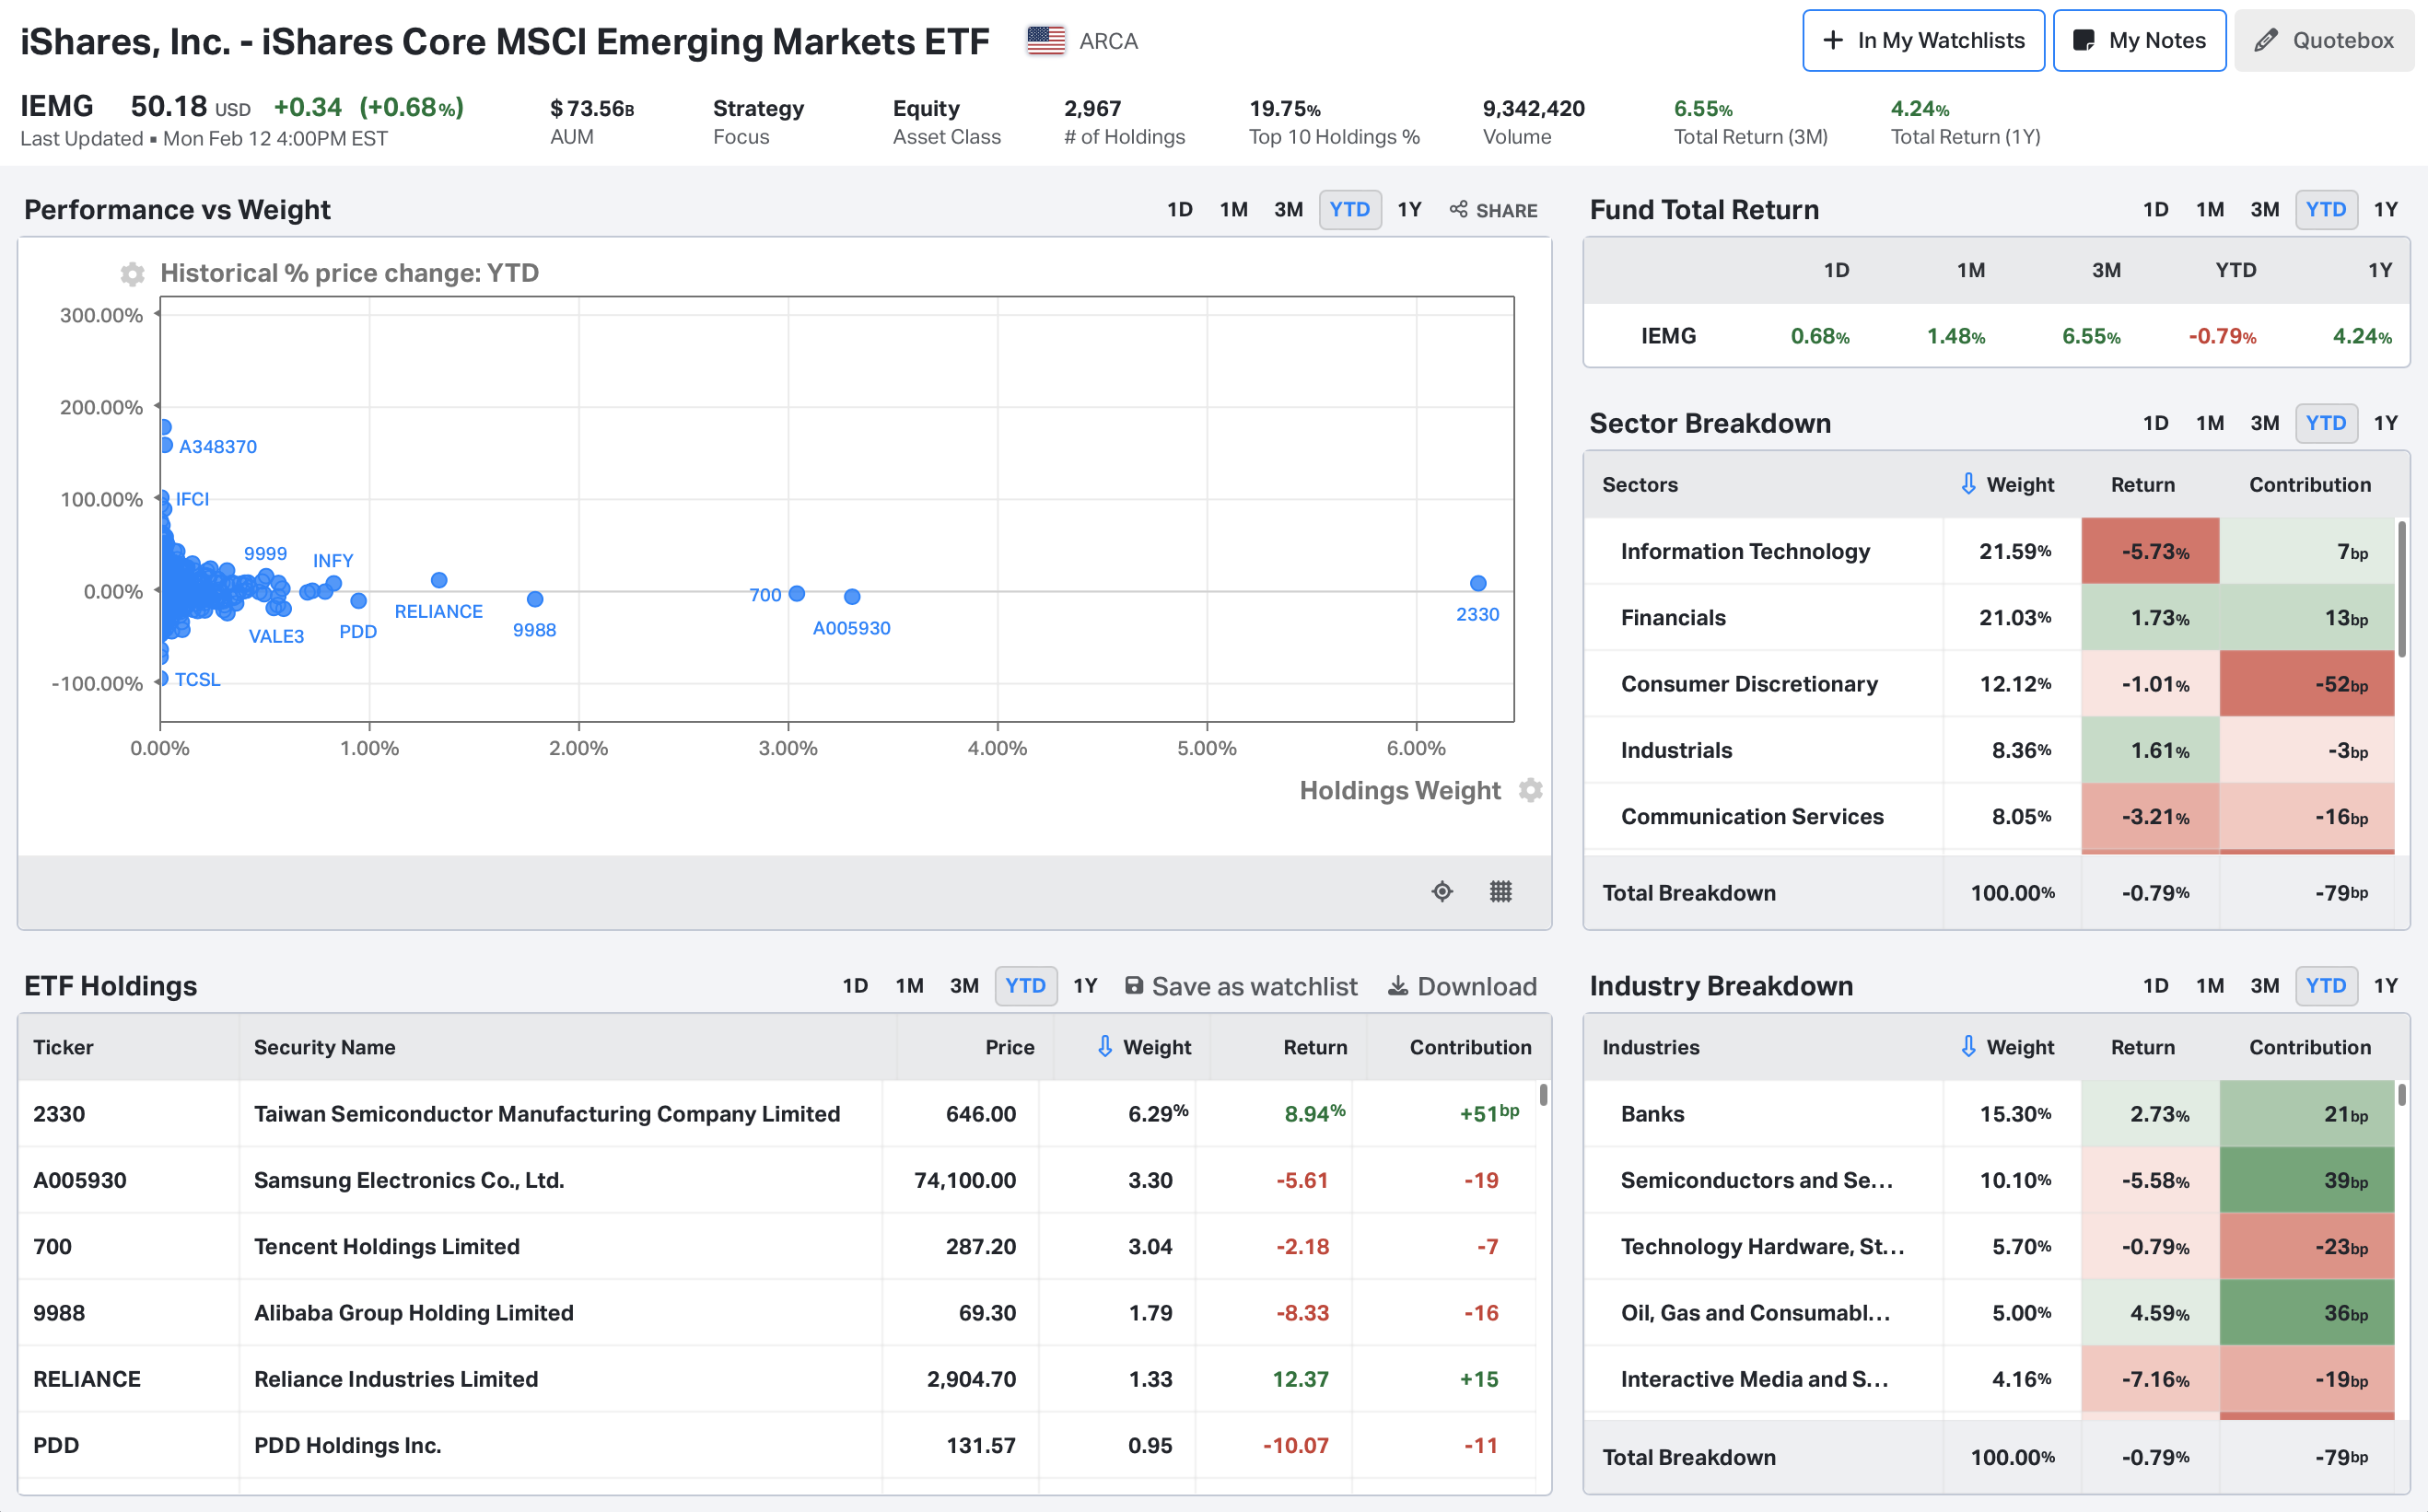Image resolution: width=2428 pixels, height=1512 pixels.
Task: Select 1Y in Performance vs Weight
Action: tap(1409, 210)
